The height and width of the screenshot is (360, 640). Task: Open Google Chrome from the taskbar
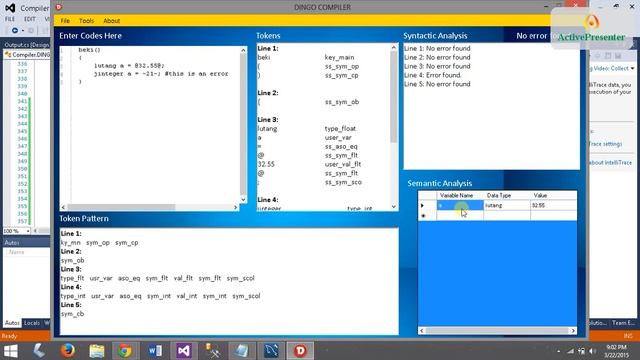pos(125,351)
